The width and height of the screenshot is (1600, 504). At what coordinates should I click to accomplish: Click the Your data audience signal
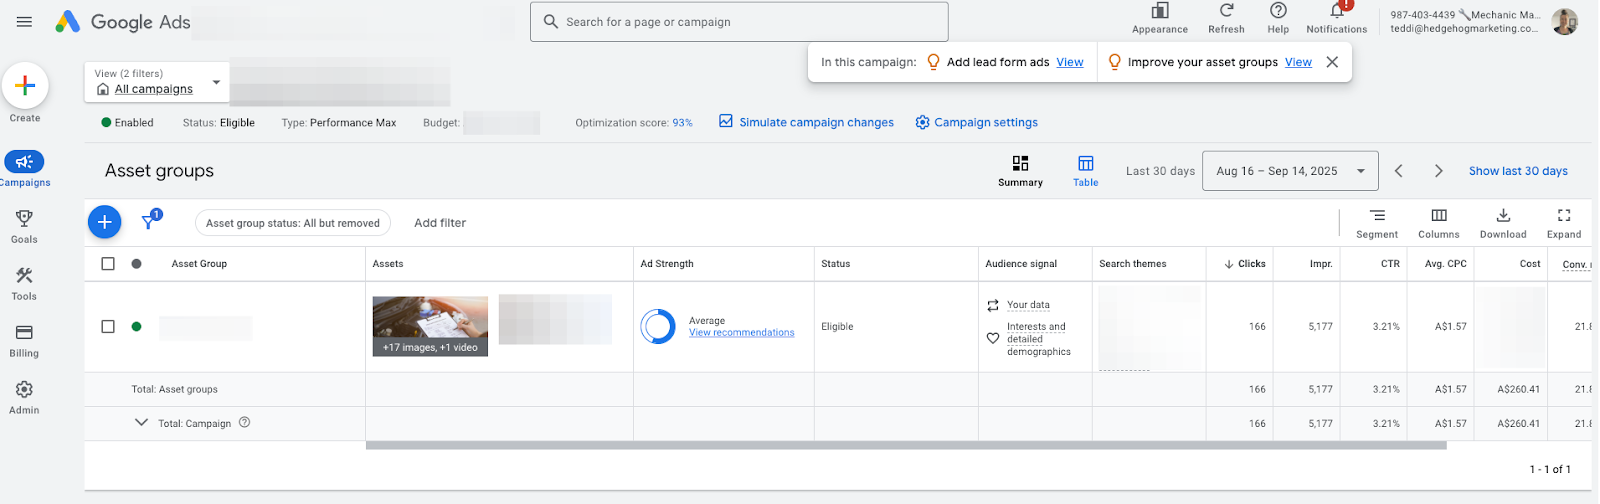1028,305
